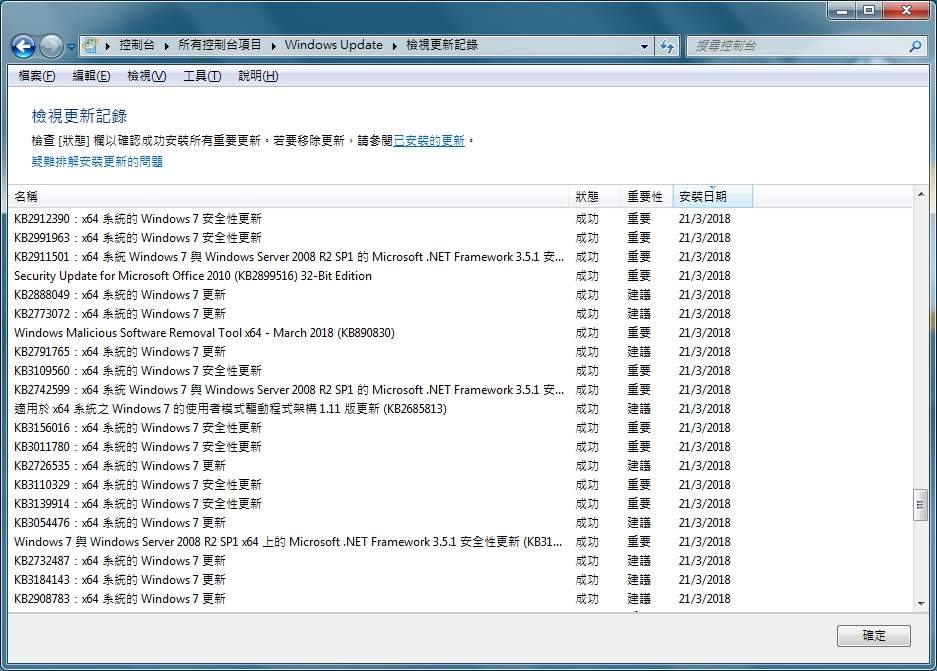Select the KB2732487 update row

[460, 561]
